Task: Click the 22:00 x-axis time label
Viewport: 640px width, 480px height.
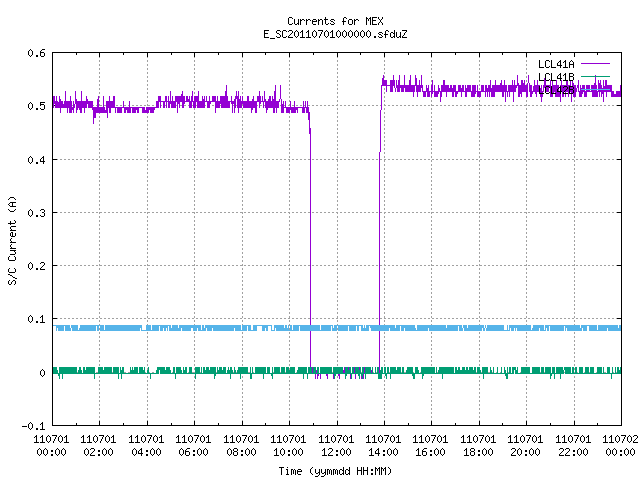Action: coord(573,452)
